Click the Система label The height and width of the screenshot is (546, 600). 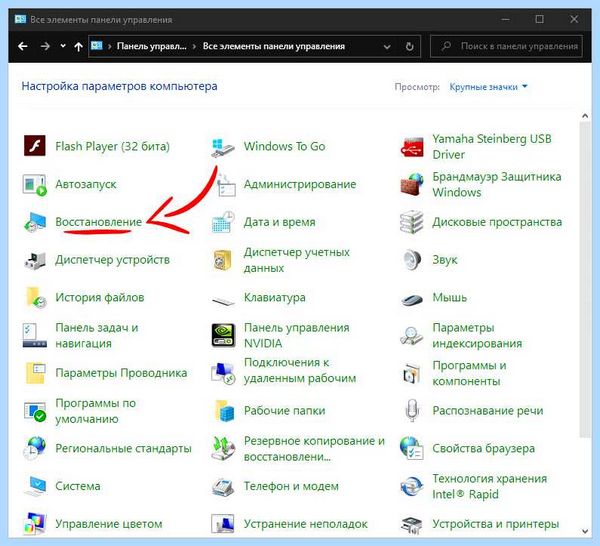[x=78, y=486]
